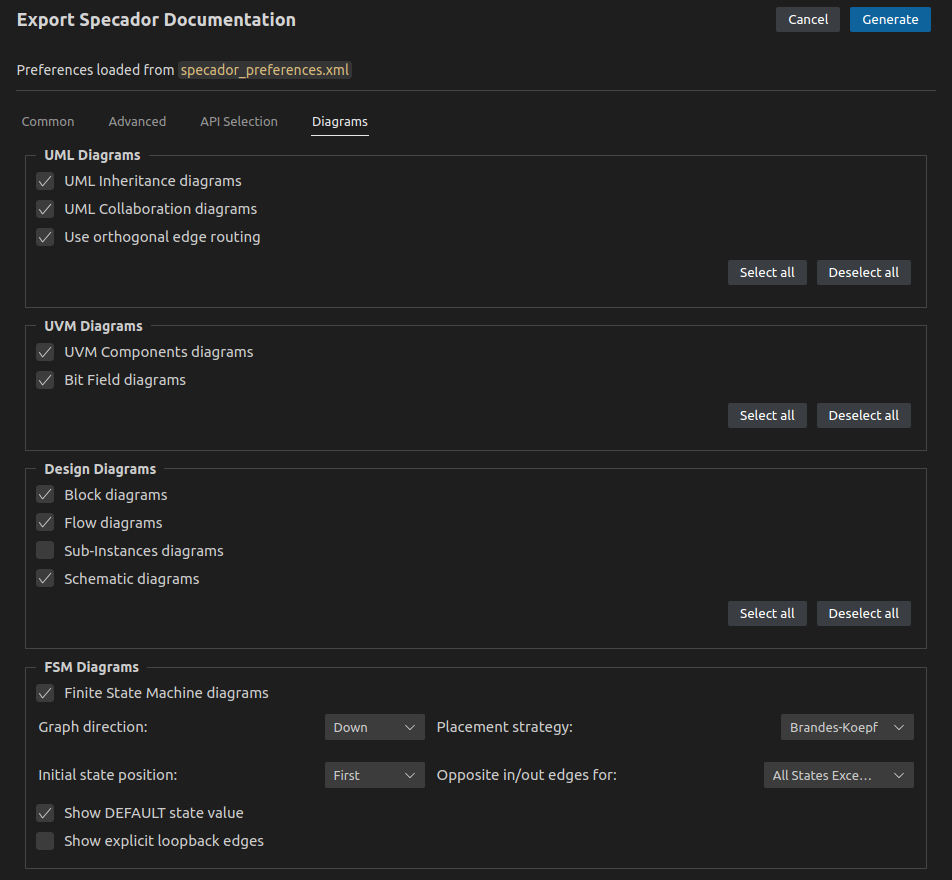Enable UML Inheritance diagrams

click(45, 181)
